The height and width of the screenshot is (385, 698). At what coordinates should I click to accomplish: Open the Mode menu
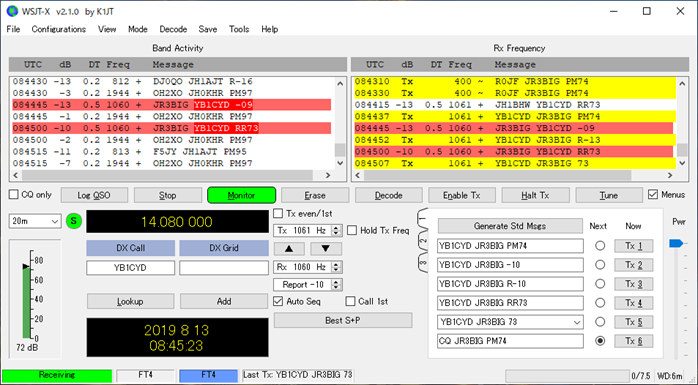pyautogui.click(x=138, y=29)
